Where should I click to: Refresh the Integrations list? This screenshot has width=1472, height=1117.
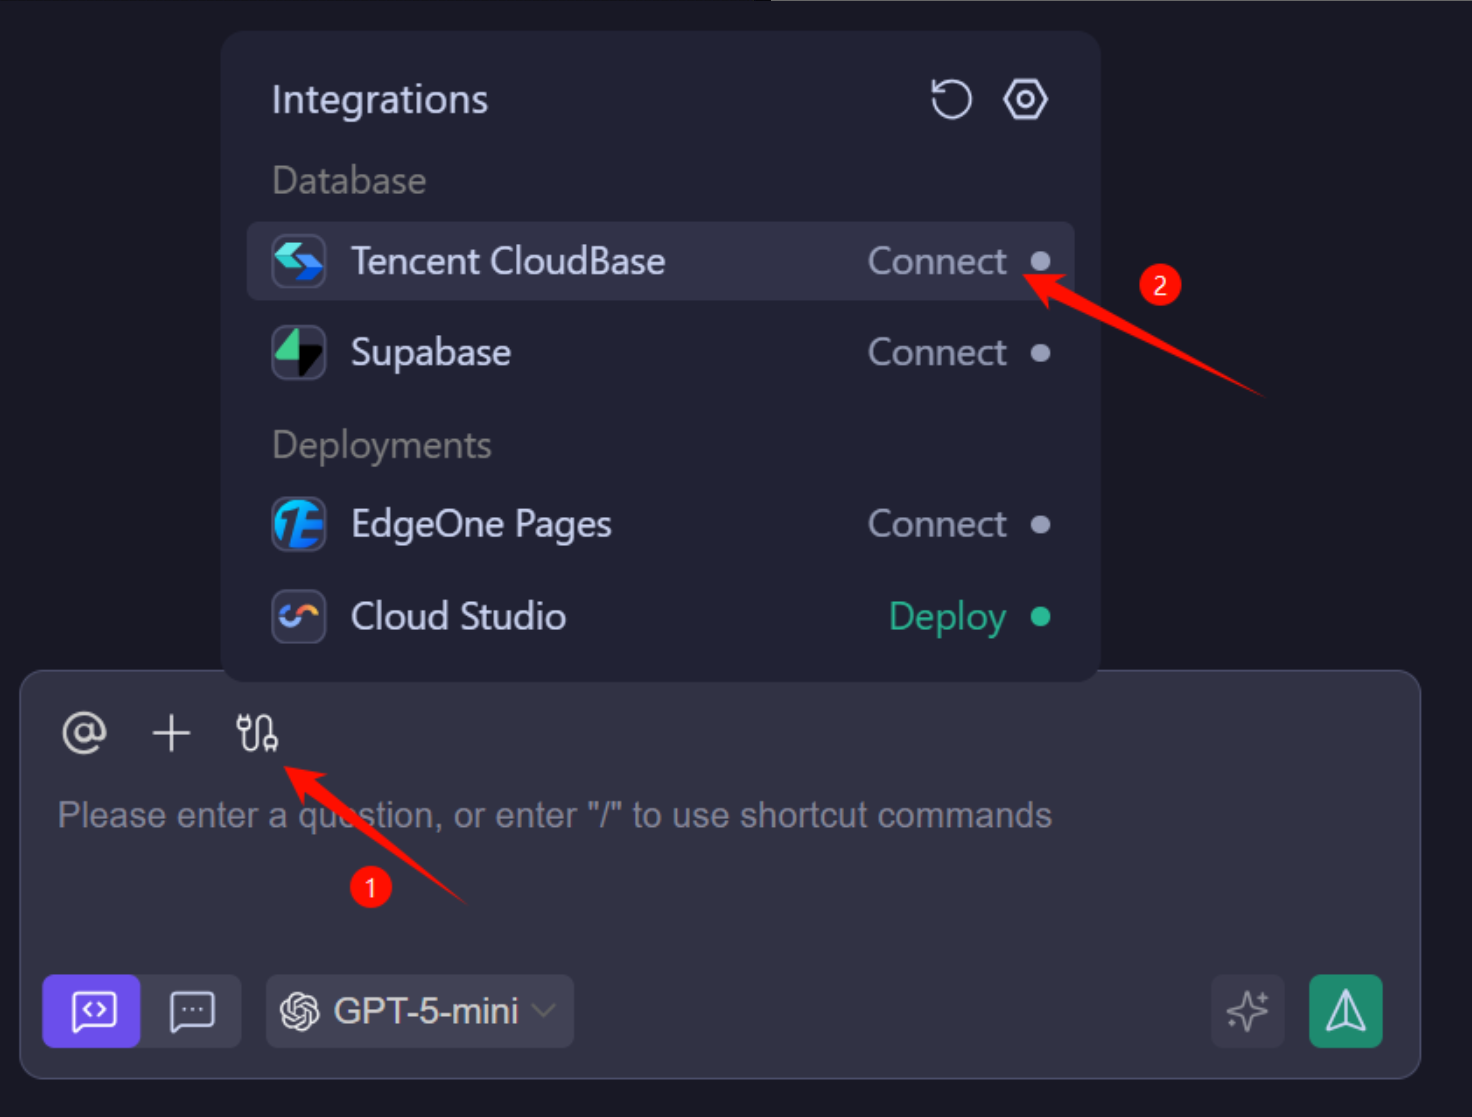(950, 98)
